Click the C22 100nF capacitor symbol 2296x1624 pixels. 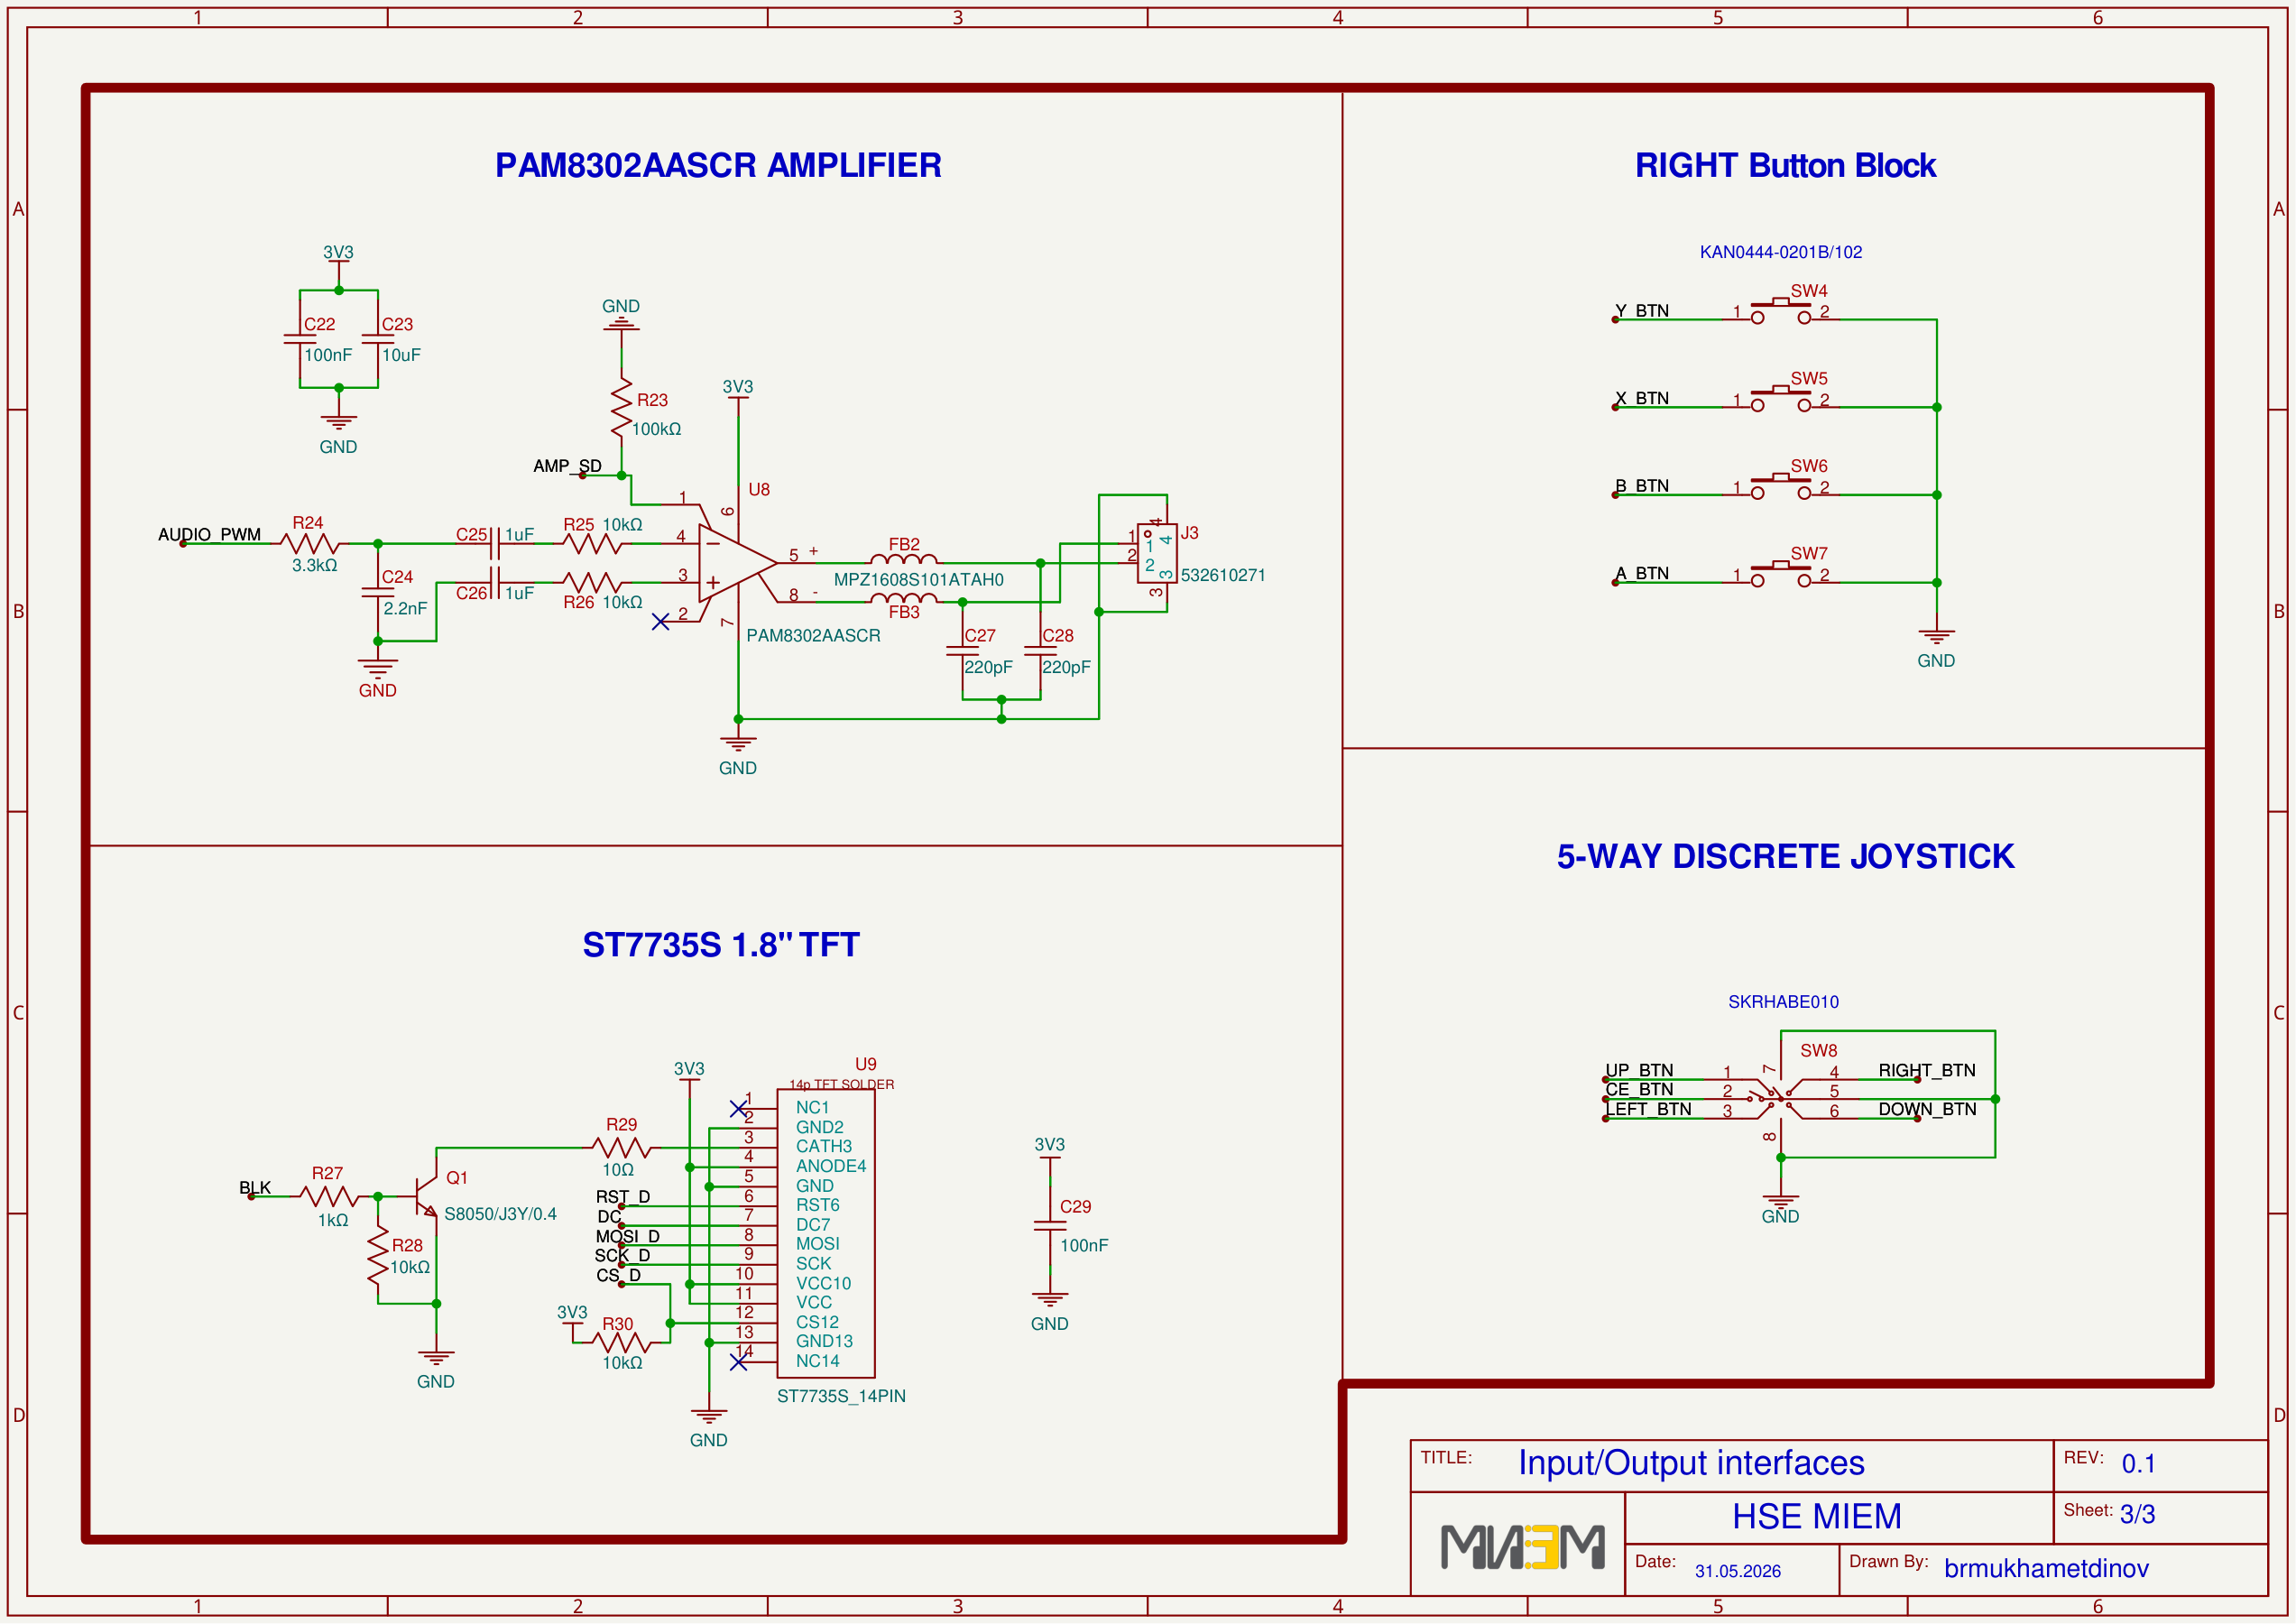click(300, 339)
